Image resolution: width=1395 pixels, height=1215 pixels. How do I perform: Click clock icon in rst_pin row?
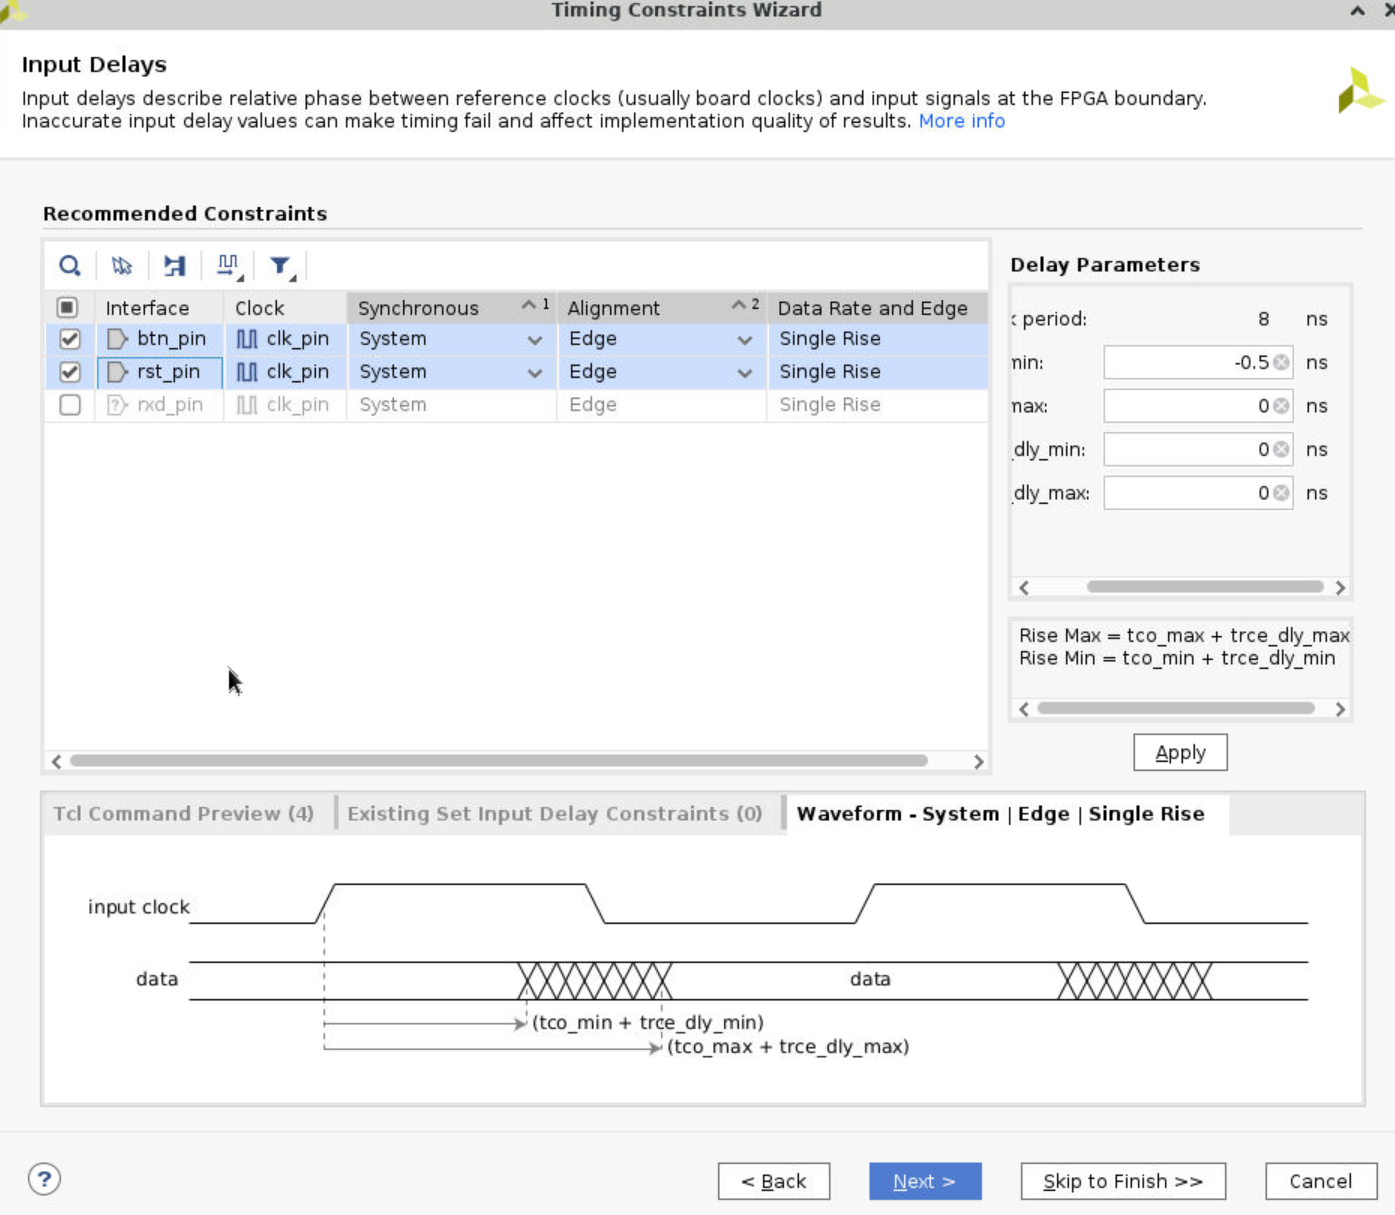(247, 372)
